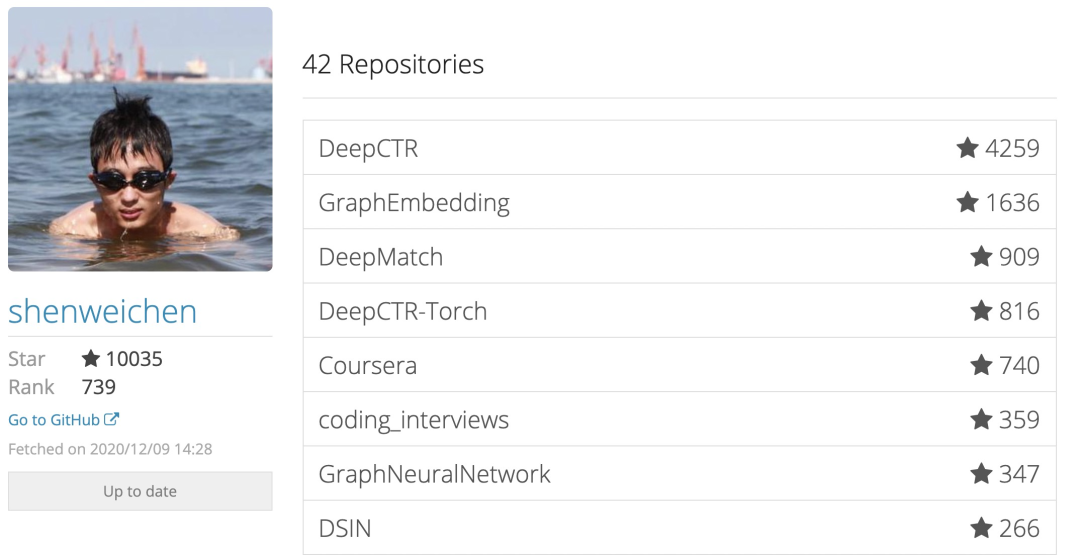Click the star icon on GraphNeuralNetwork row
The width and height of the screenshot is (1080, 555).
(x=981, y=473)
